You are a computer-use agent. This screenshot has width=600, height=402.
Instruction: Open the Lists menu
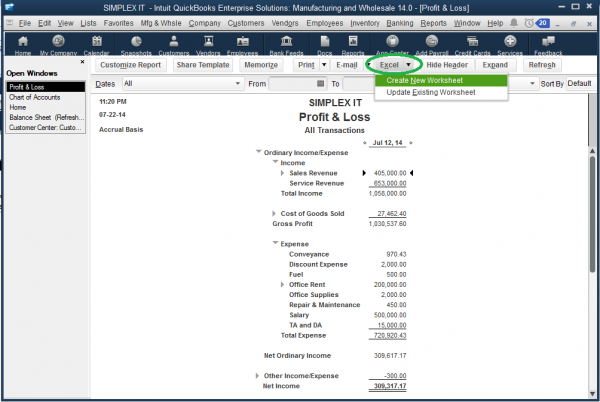pos(88,23)
